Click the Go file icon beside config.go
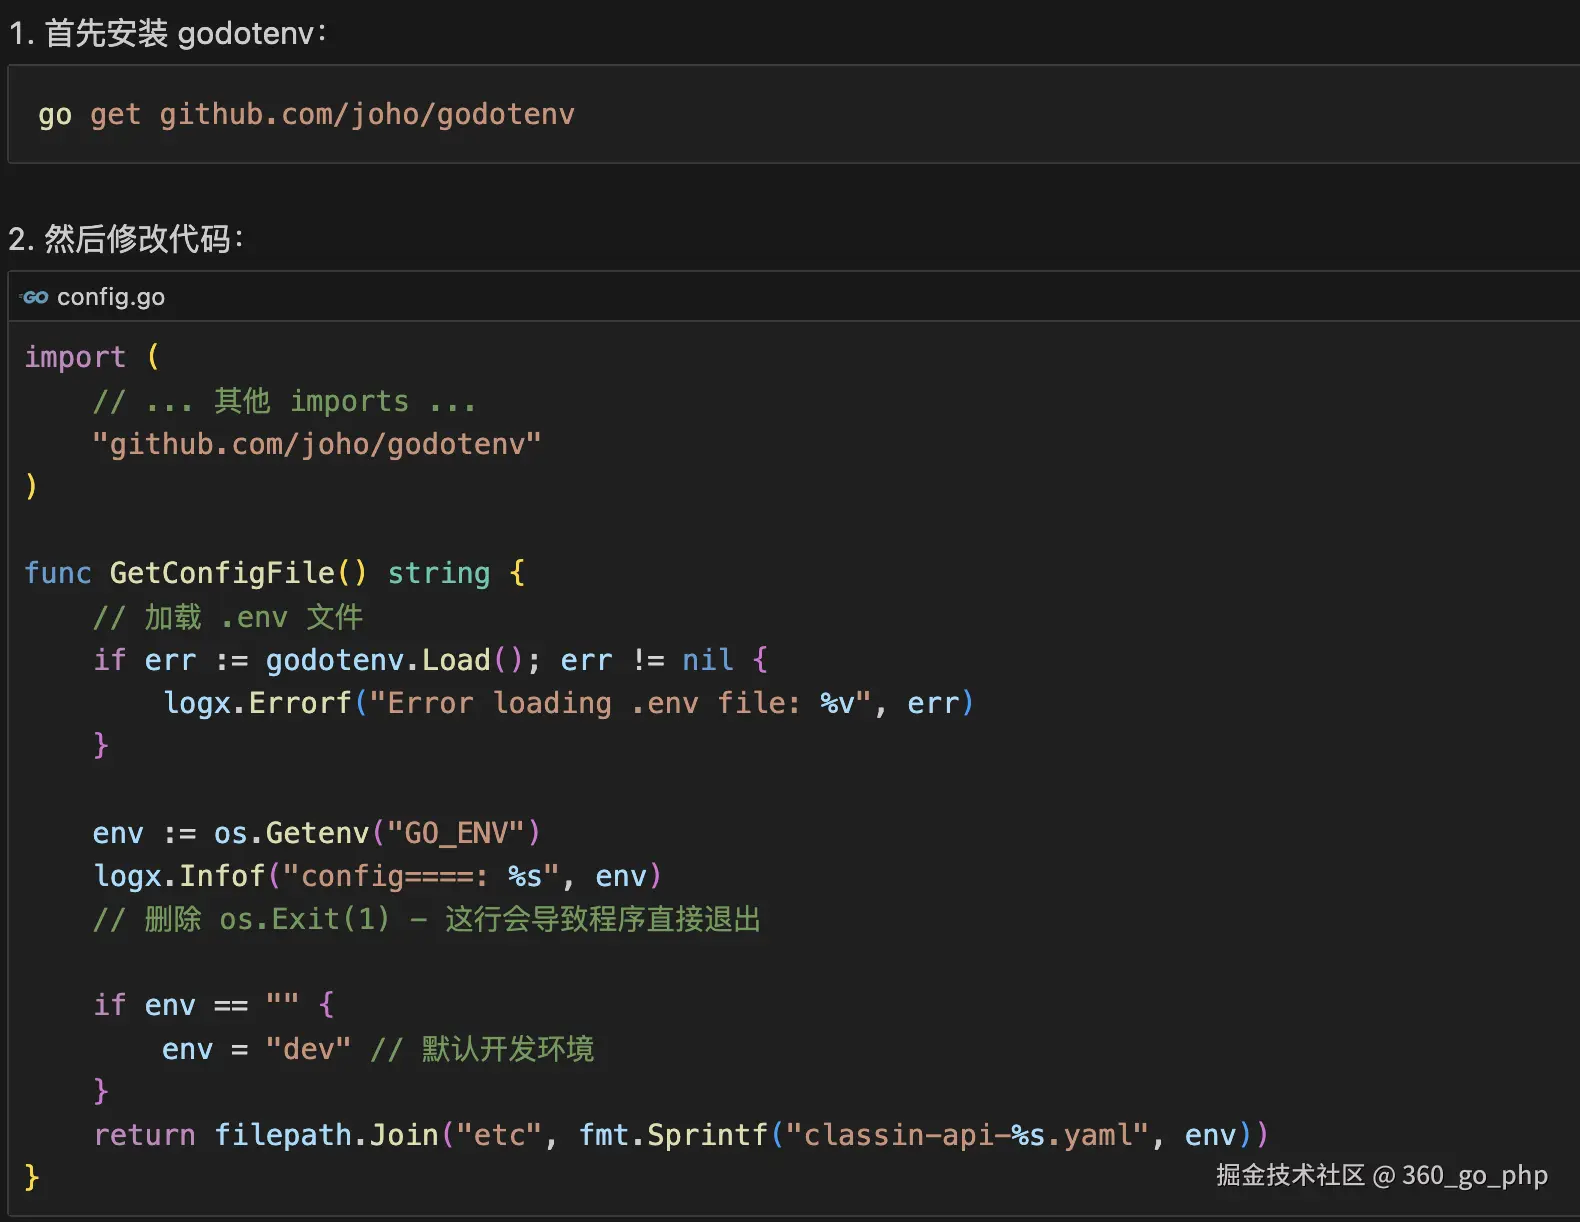Image resolution: width=1580 pixels, height=1222 pixels. tap(35, 297)
